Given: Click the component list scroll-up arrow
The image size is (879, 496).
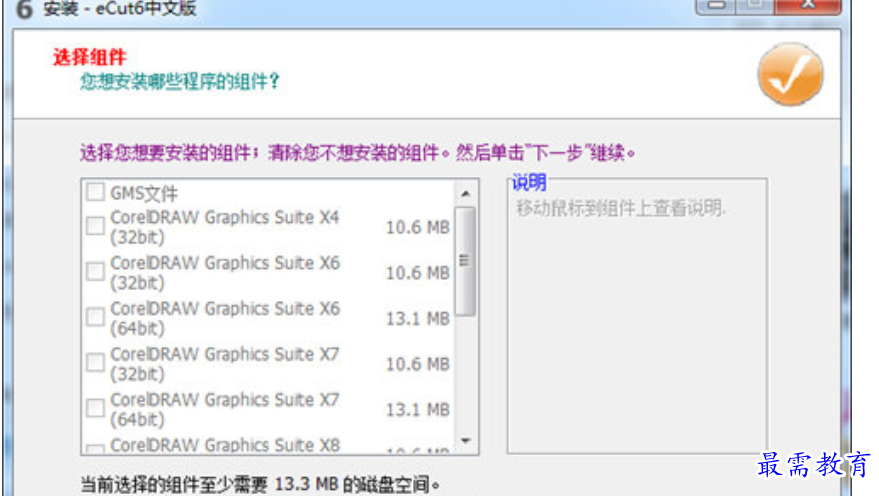Looking at the screenshot, I should pyautogui.click(x=465, y=194).
